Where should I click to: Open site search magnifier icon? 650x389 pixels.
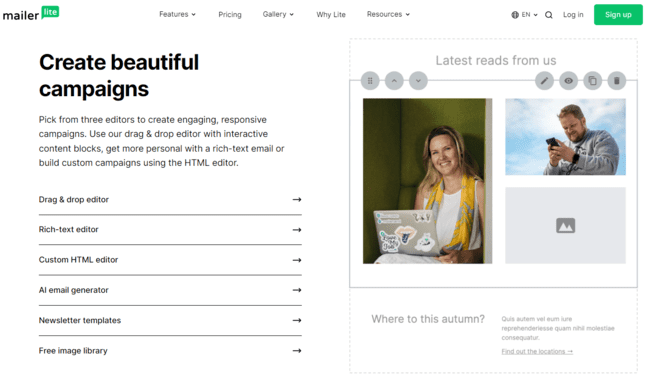548,15
